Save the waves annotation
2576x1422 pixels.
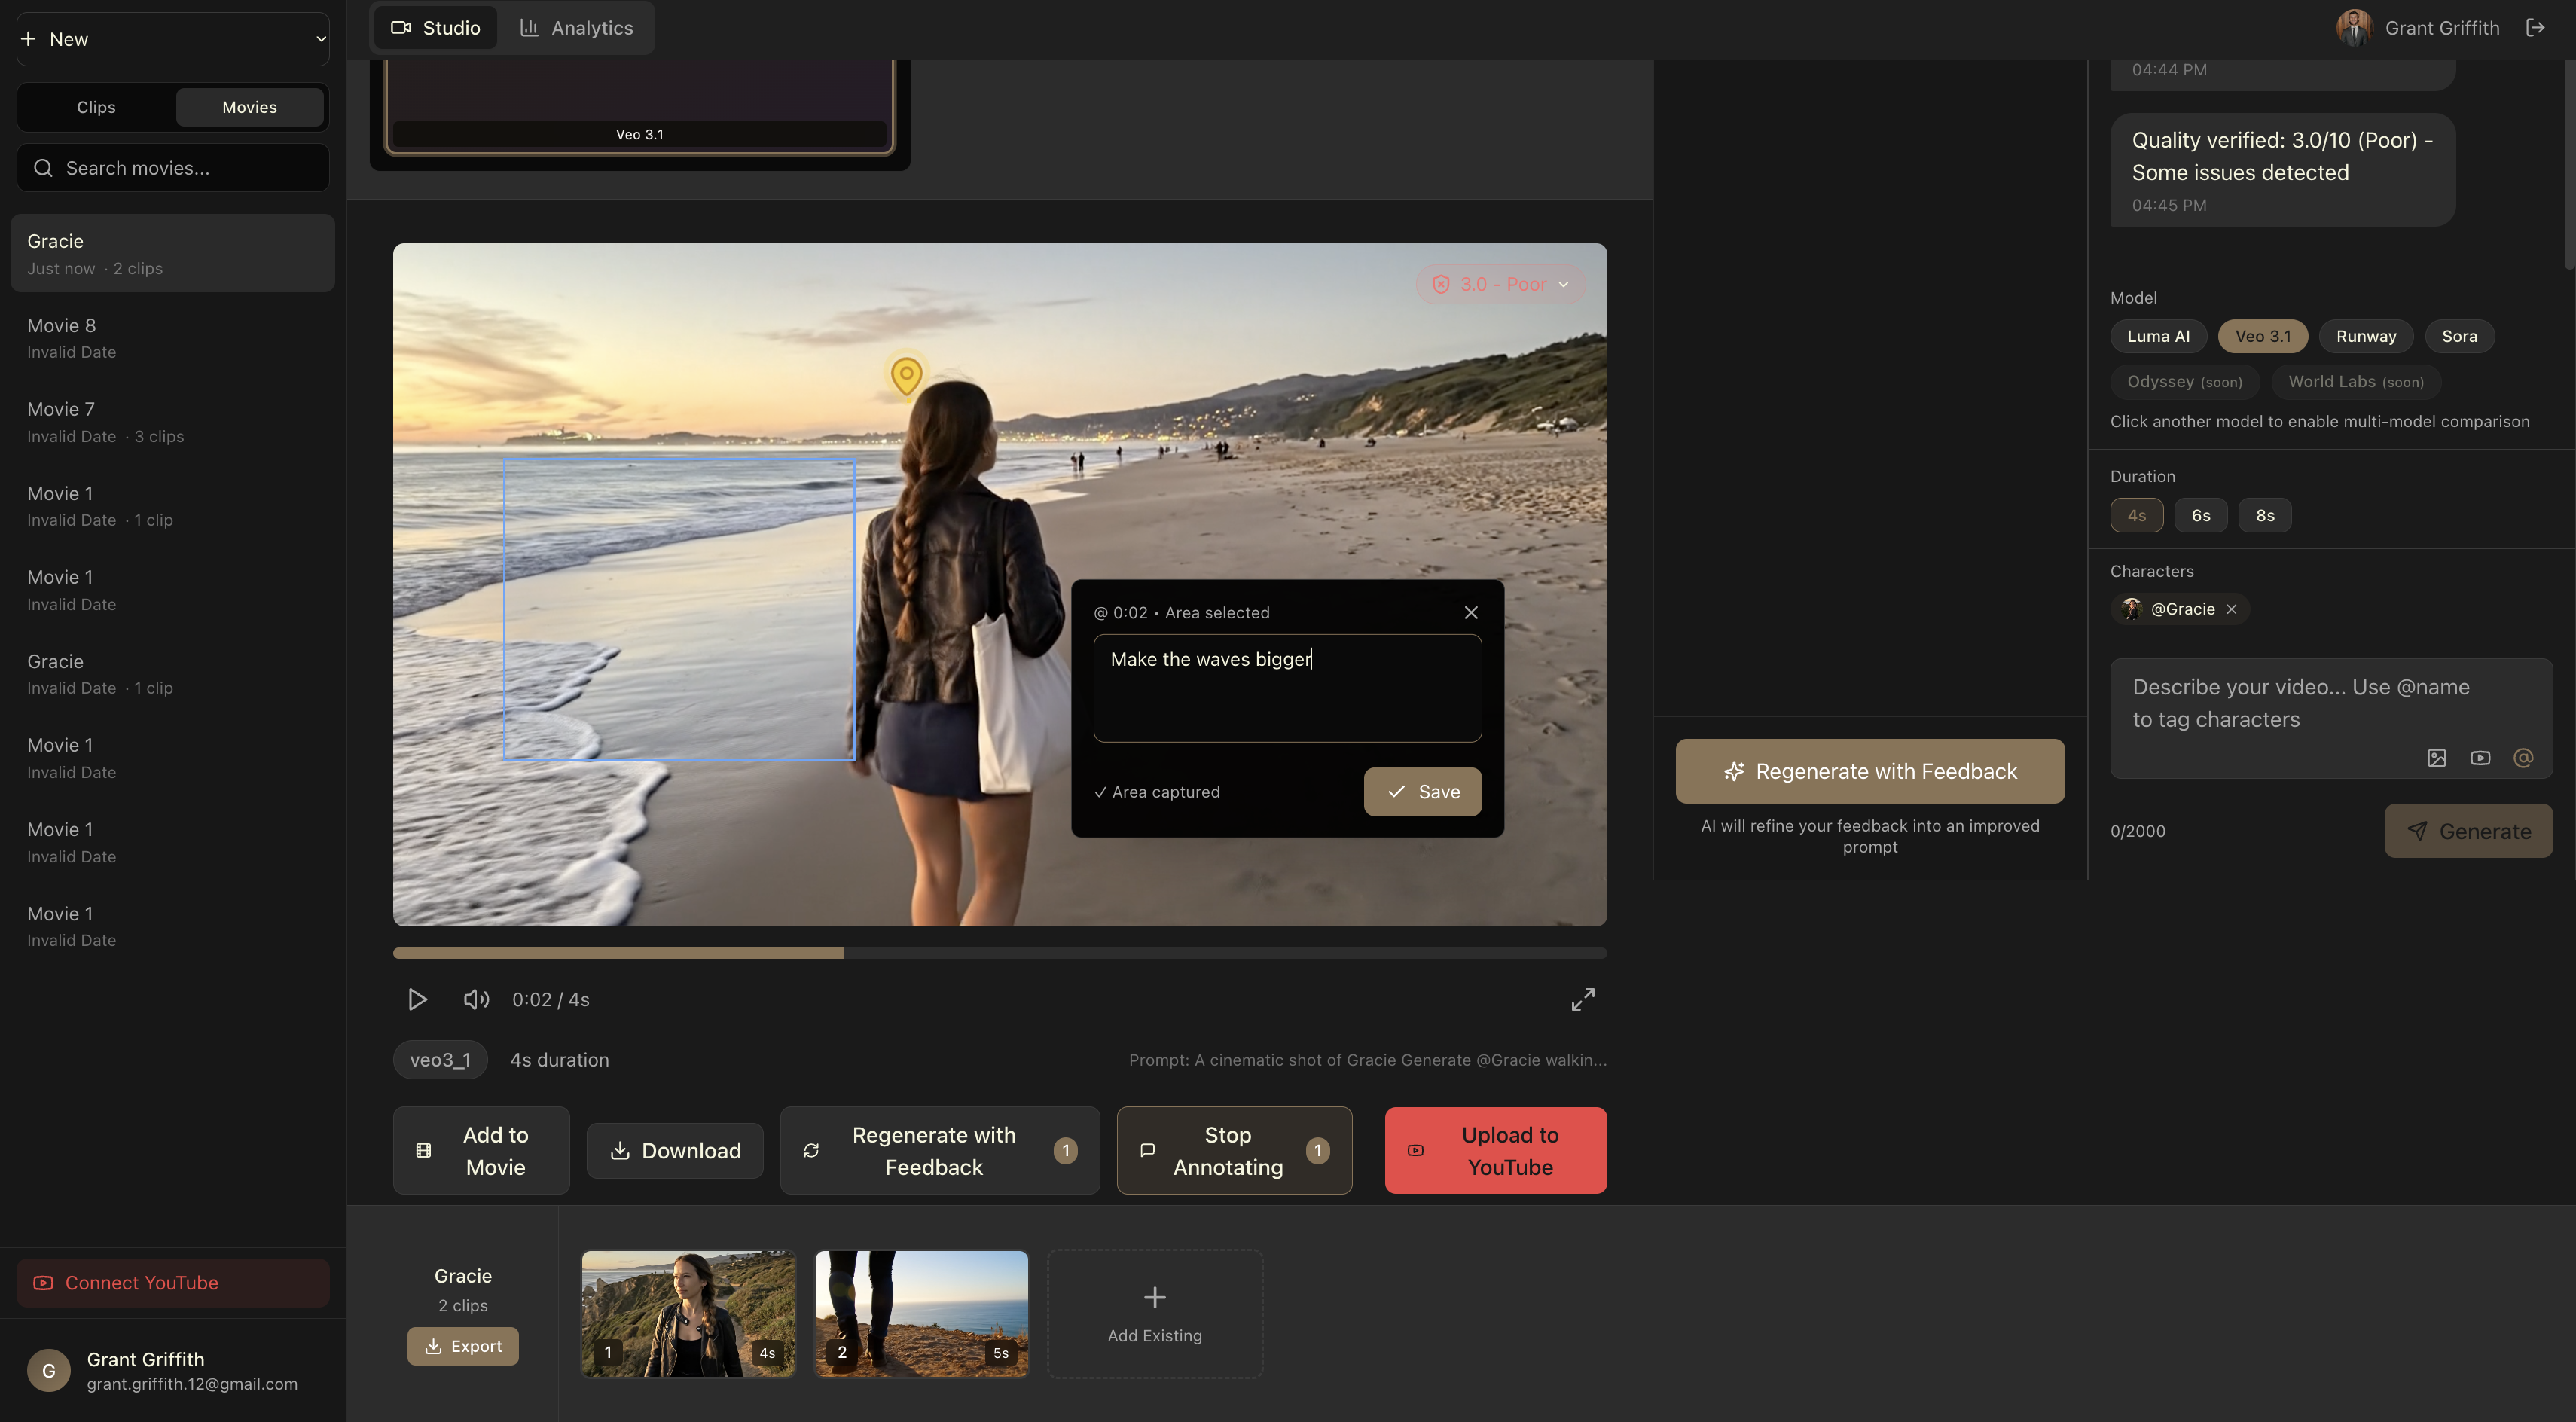1422,792
